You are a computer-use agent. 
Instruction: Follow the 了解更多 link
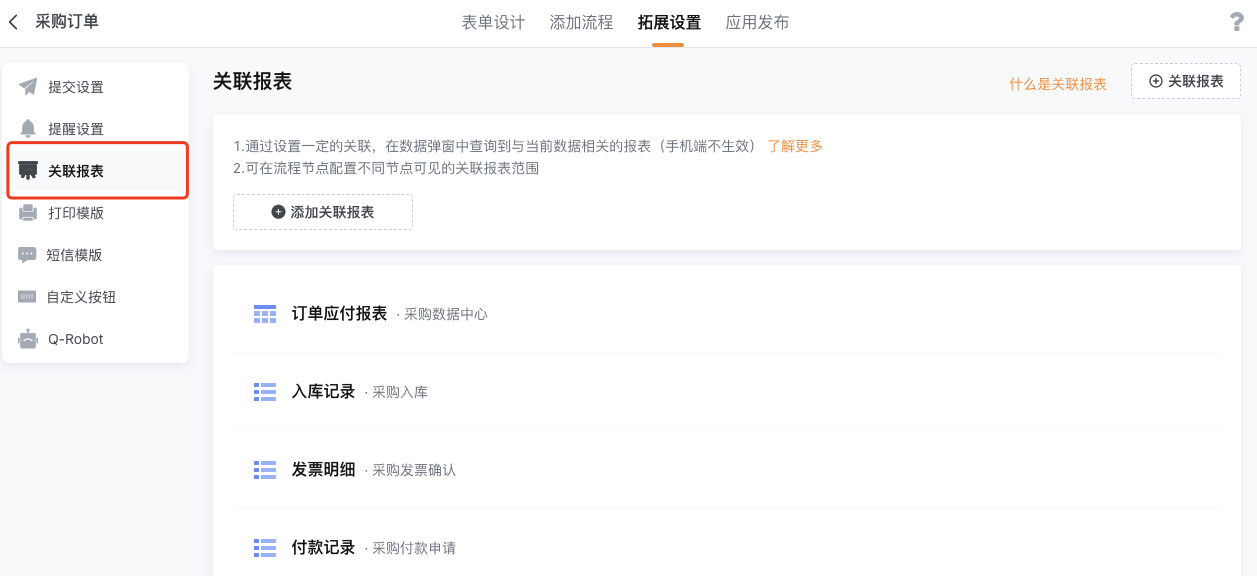[x=795, y=146]
